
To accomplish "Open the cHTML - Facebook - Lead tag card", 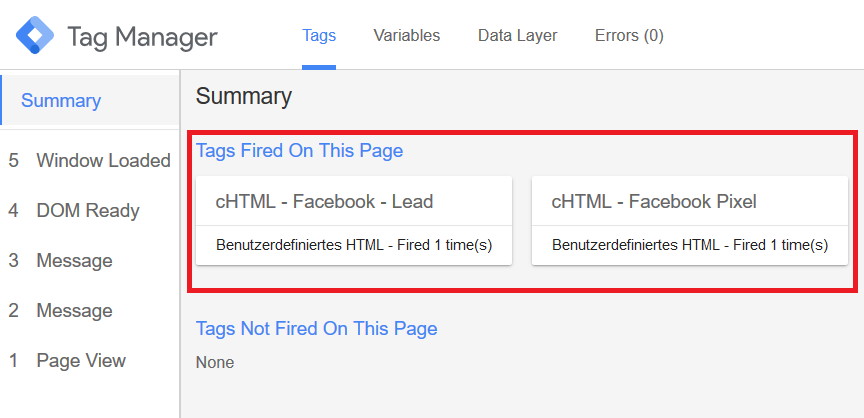I will pos(354,220).
